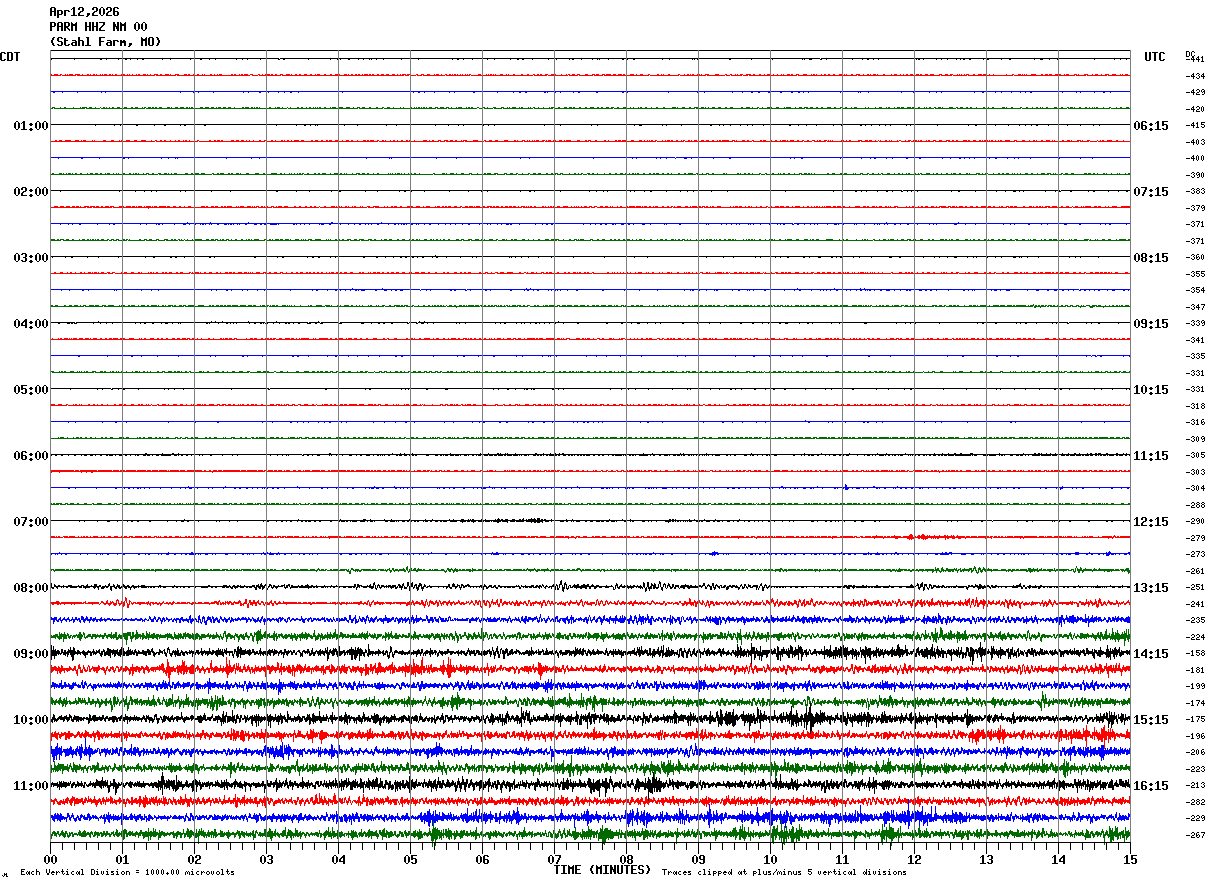Select the "14" minute axis tick label

1058,859
